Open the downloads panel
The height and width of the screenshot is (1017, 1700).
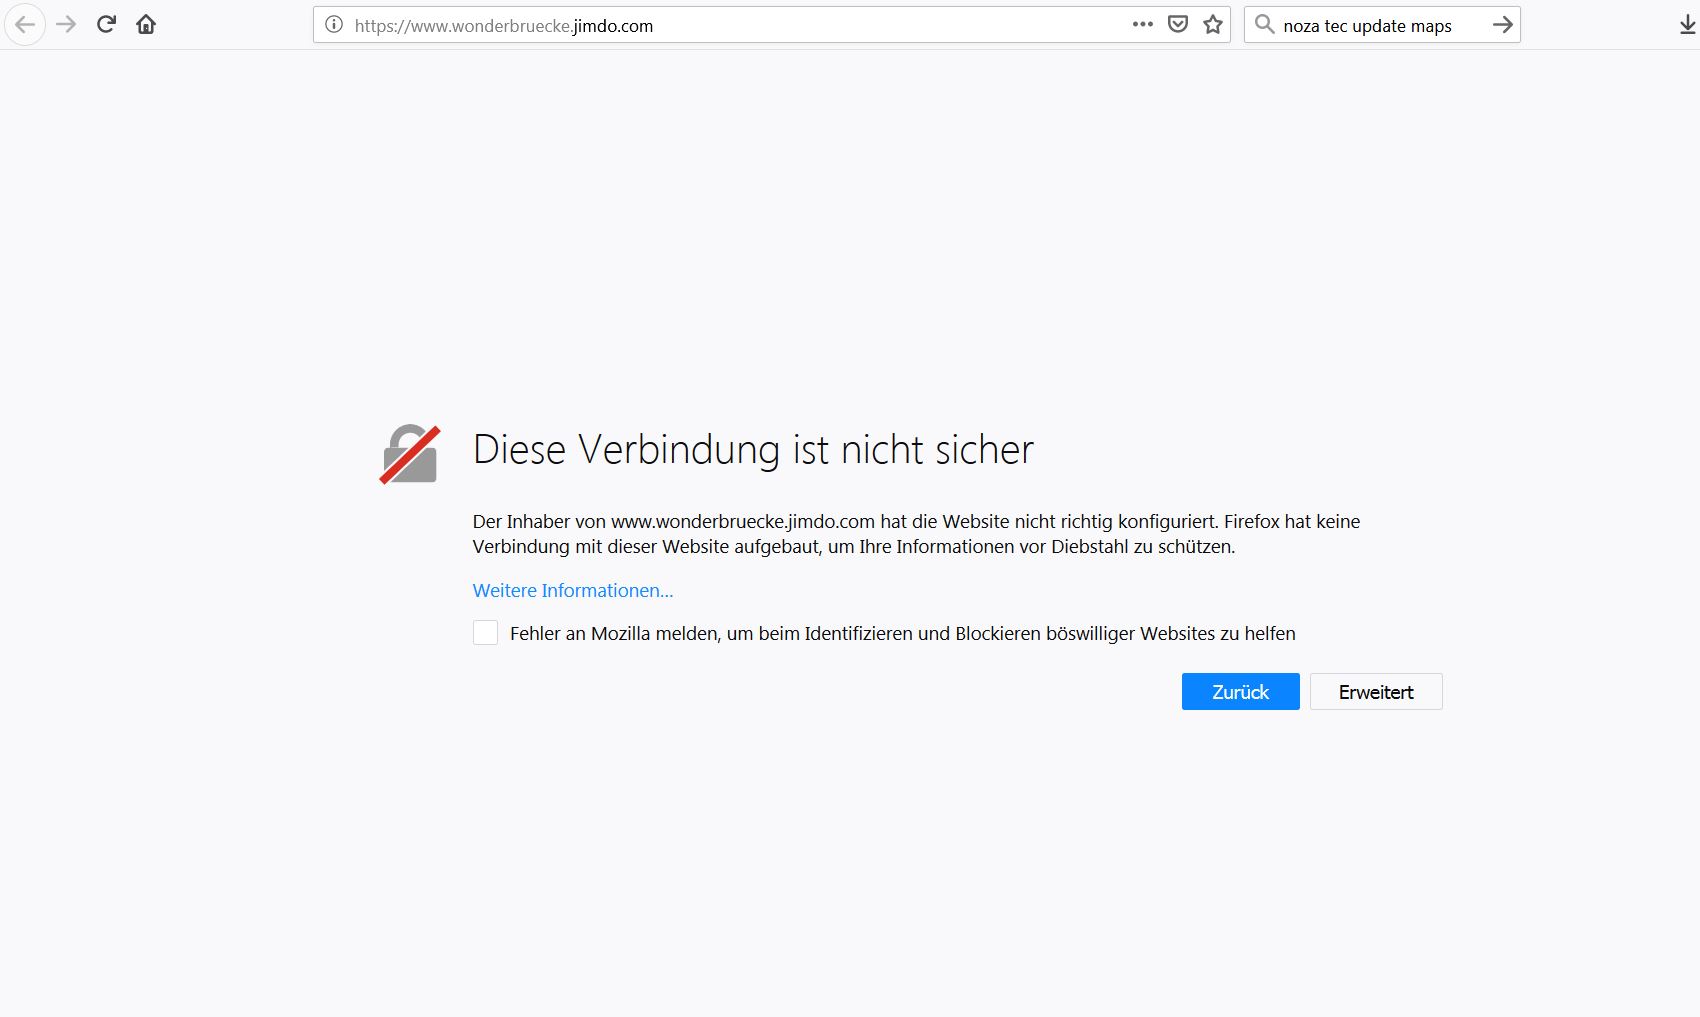(1688, 25)
